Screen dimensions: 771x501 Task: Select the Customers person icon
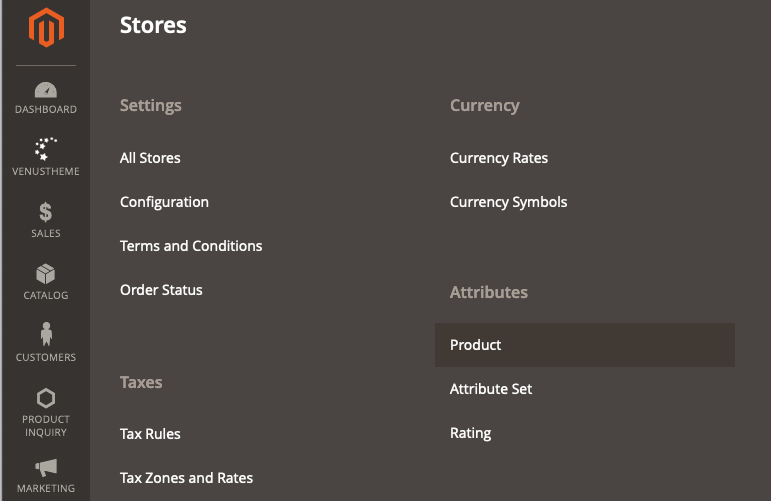click(x=46, y=334)
